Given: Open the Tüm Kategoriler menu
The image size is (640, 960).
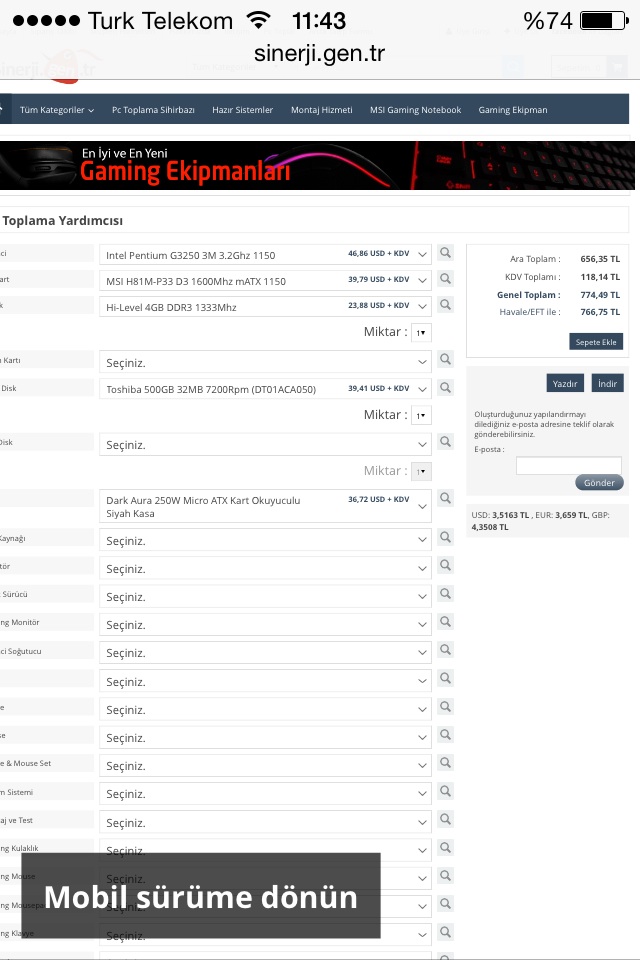Looking at the screenshot, I should [x=57, y=110].
